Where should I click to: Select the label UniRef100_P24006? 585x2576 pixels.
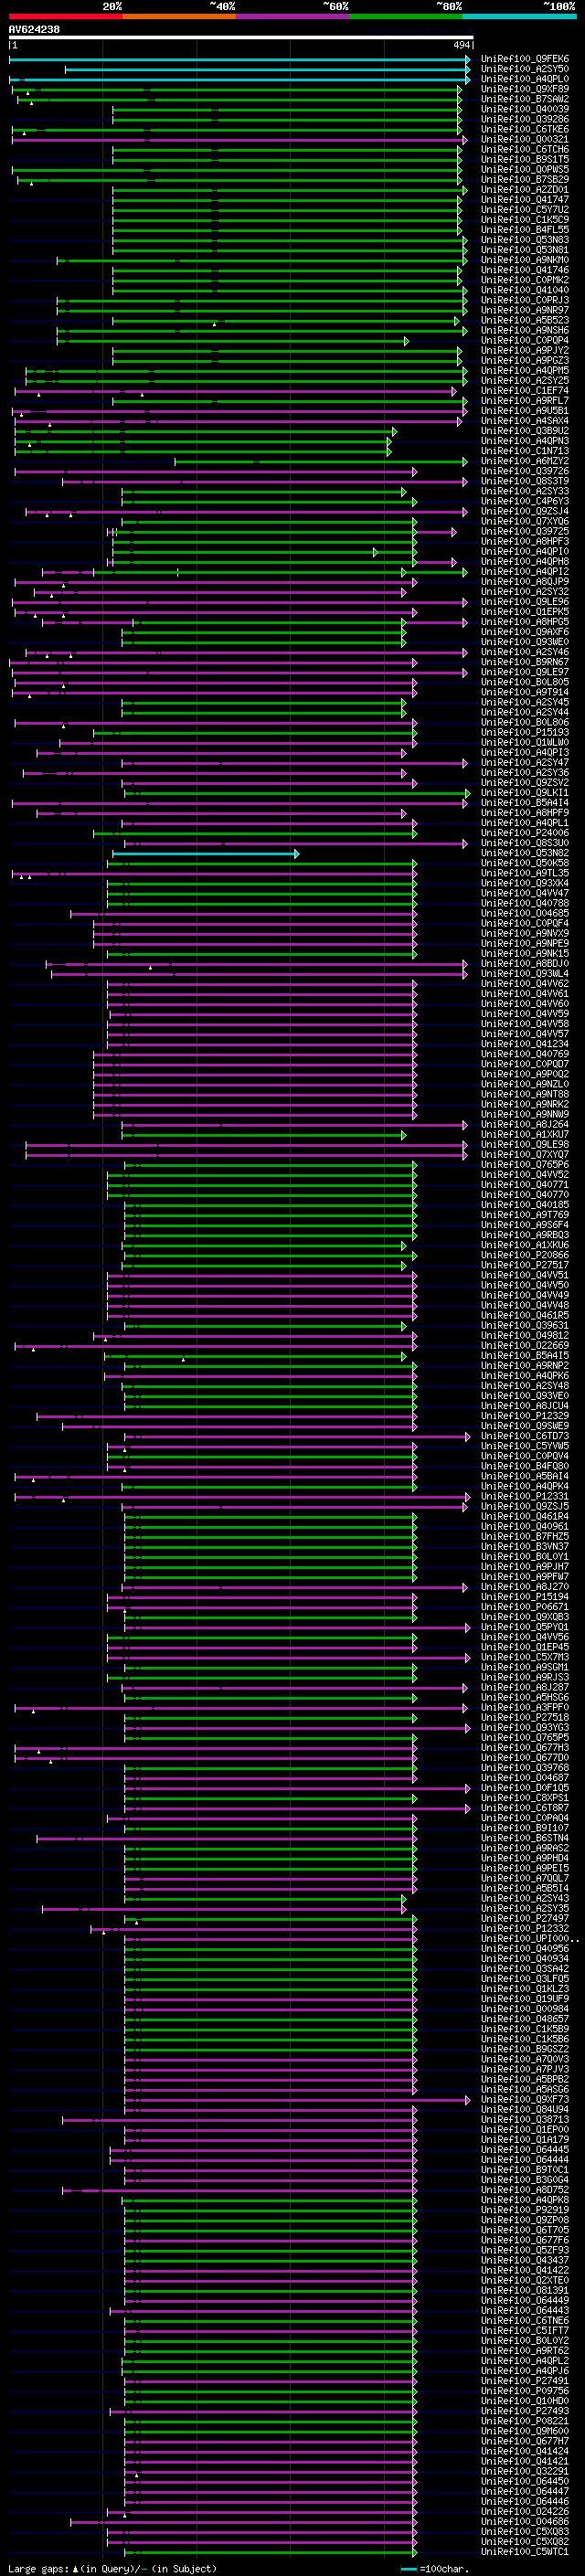click(525, 833)
